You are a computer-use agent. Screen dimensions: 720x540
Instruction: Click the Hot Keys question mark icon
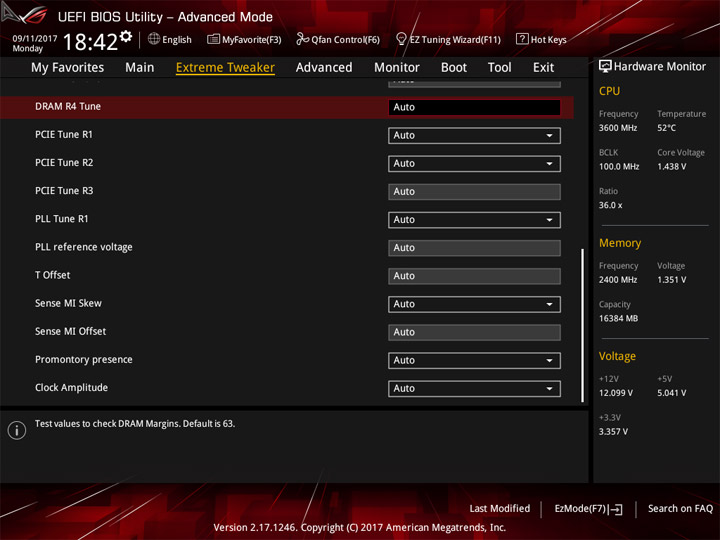tap(522, 39)
